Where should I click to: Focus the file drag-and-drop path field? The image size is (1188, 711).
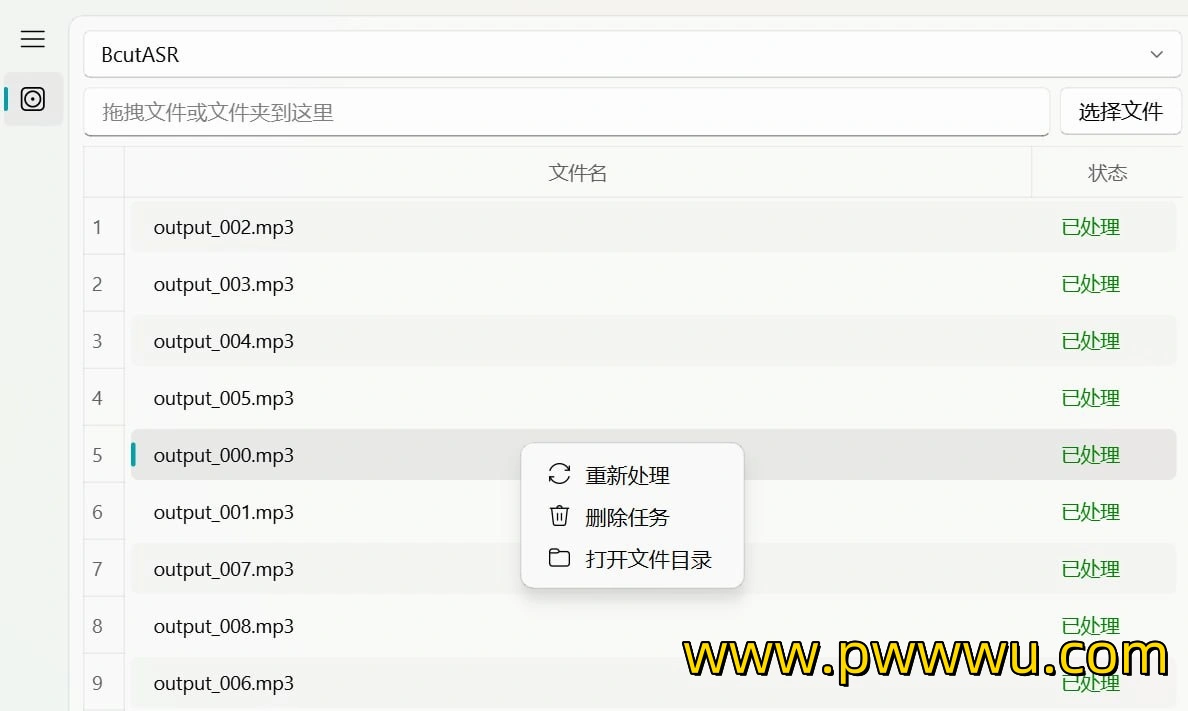click(x=567, y=112)
